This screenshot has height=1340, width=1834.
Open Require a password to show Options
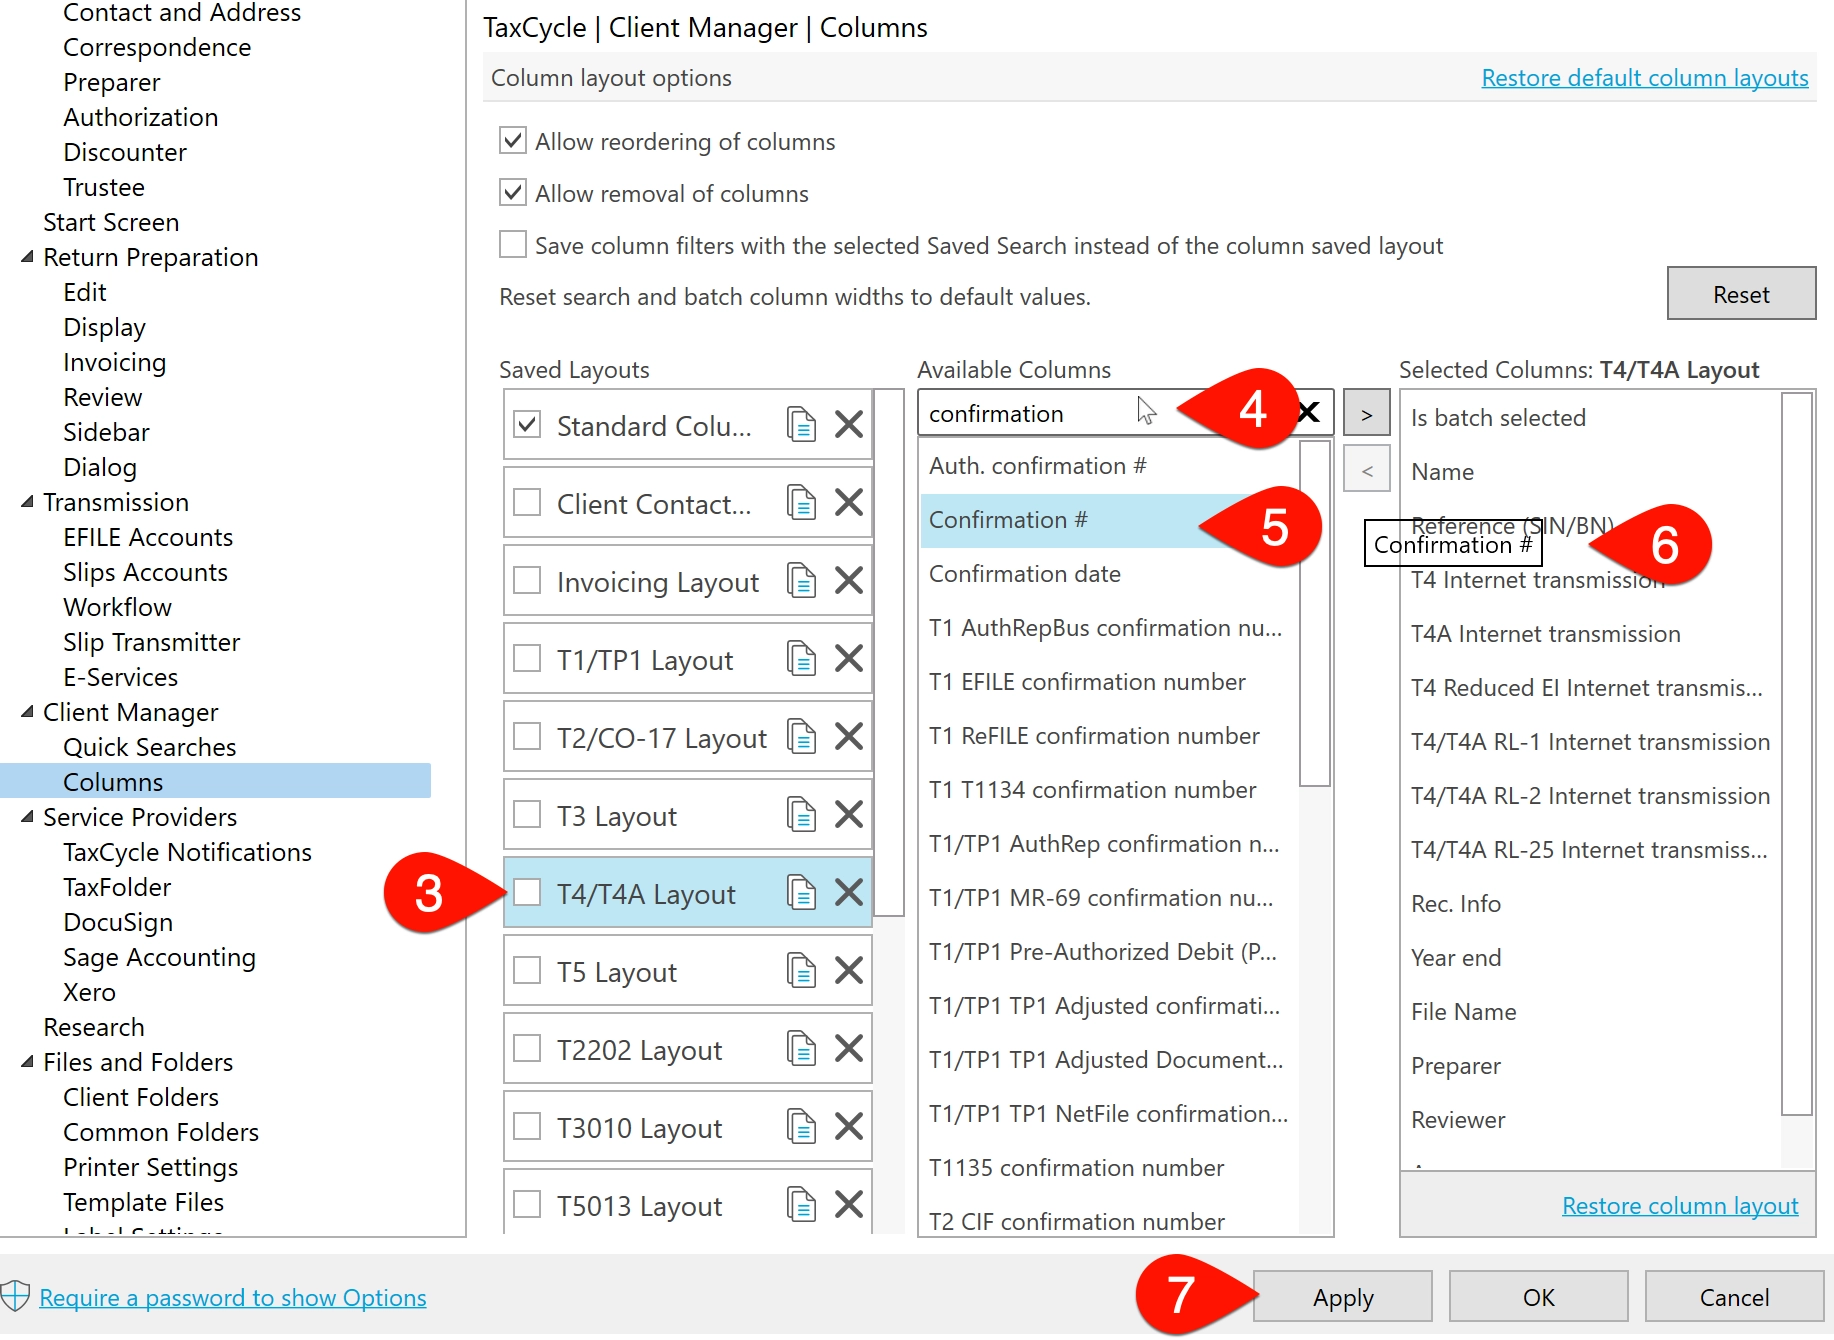[x=233, y=1297]
